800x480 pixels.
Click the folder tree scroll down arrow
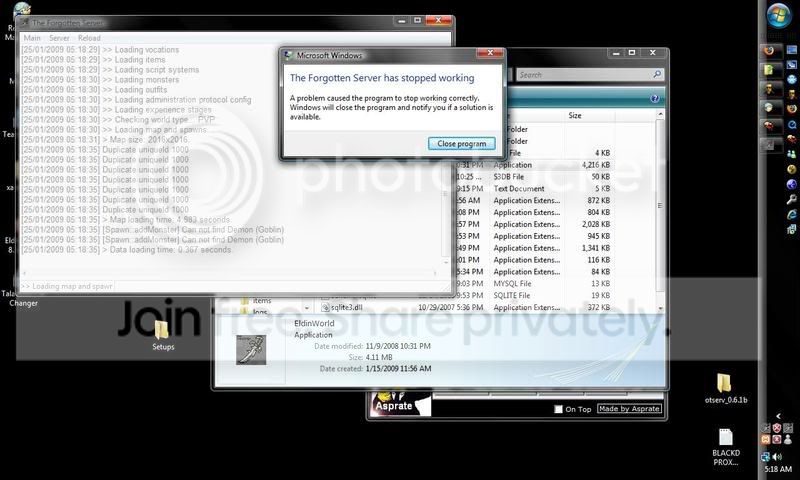(x=307, y=308)
